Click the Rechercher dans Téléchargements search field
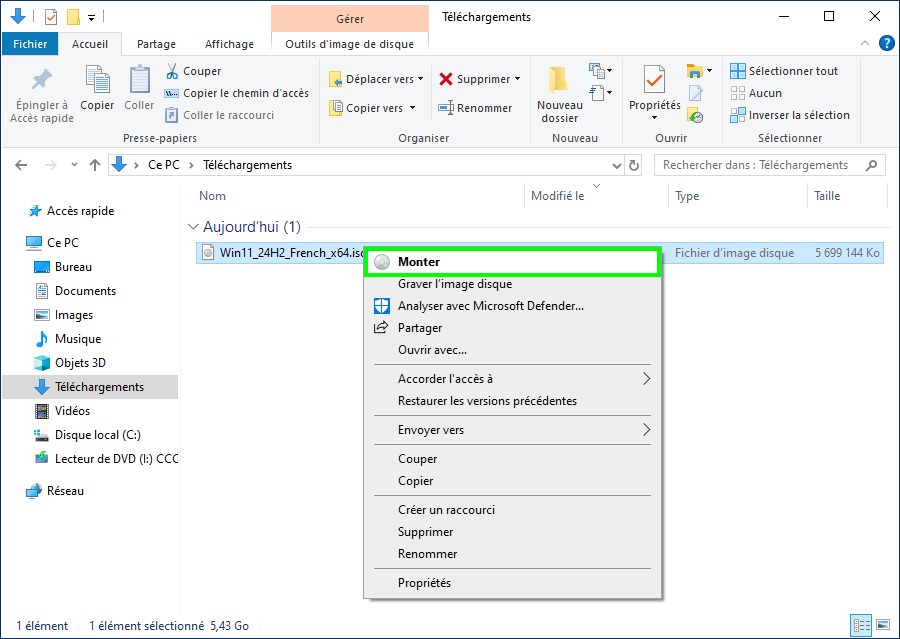 click(x=769, y=165)
